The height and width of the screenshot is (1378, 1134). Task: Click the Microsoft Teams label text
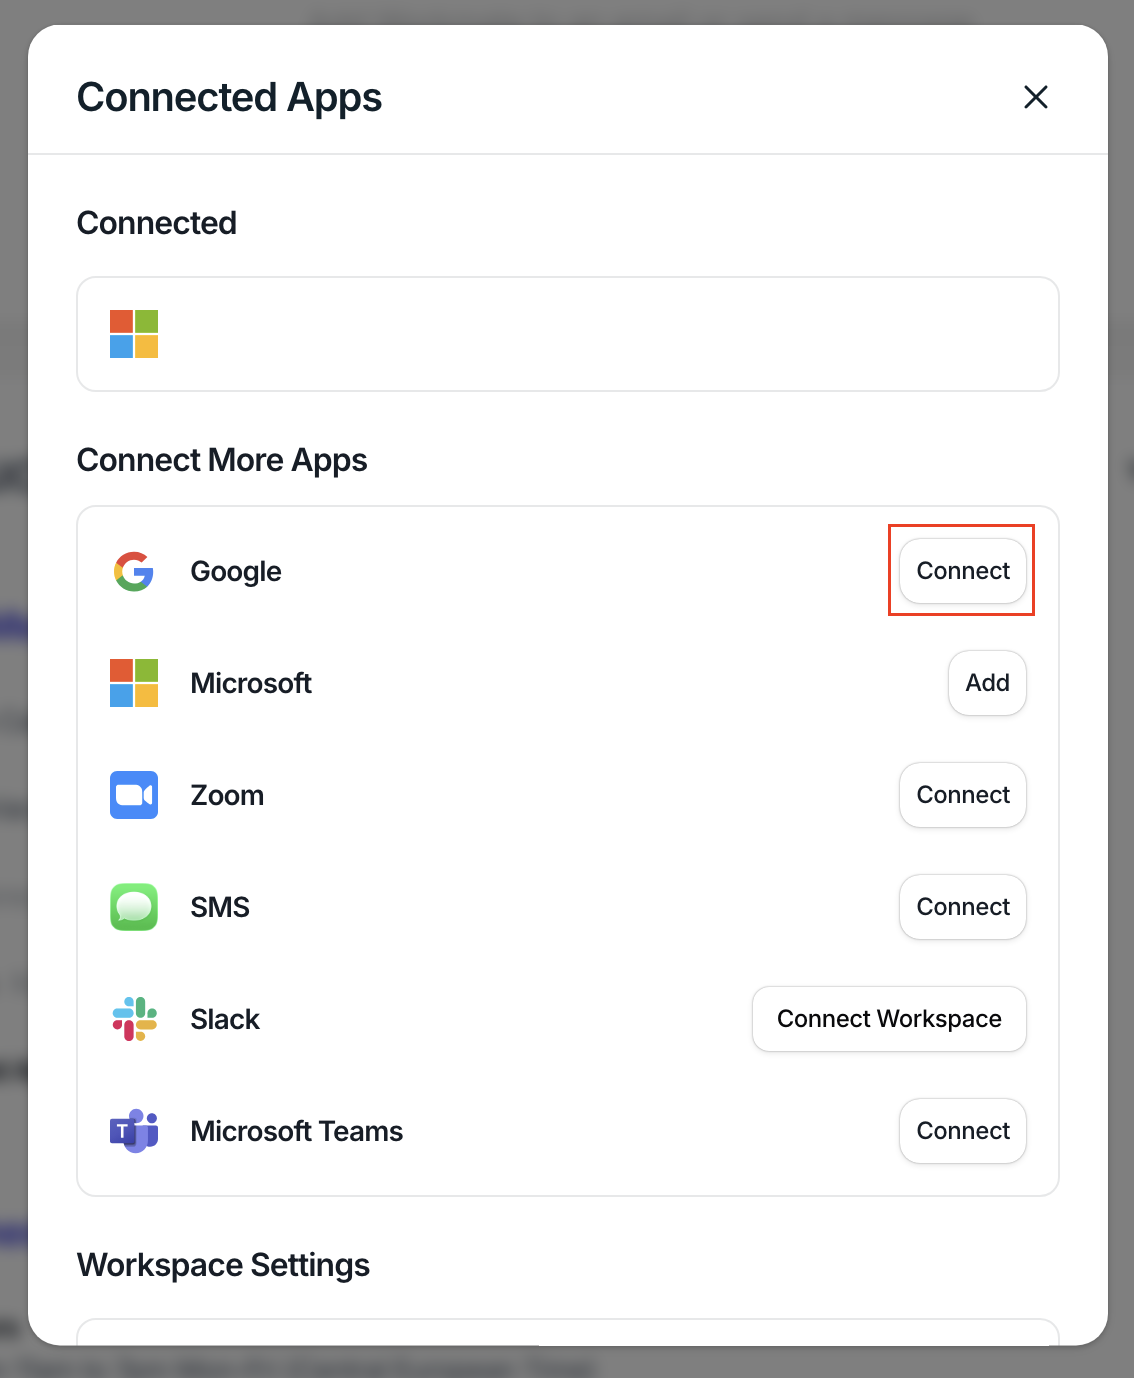click(297, 1131)
